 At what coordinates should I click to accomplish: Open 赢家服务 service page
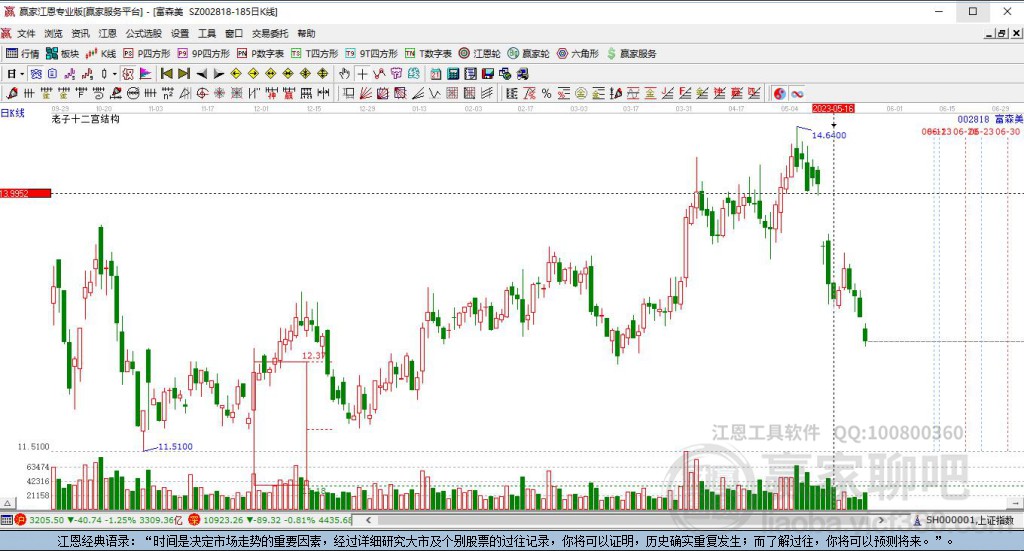pyautogui.click(x=632, y=54)
